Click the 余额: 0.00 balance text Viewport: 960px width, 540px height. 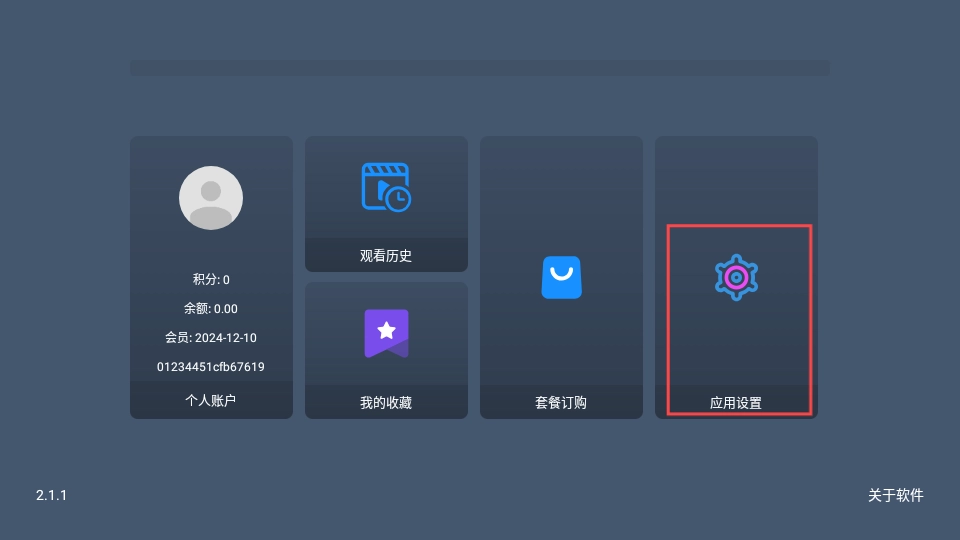click(x=211, y=309)
